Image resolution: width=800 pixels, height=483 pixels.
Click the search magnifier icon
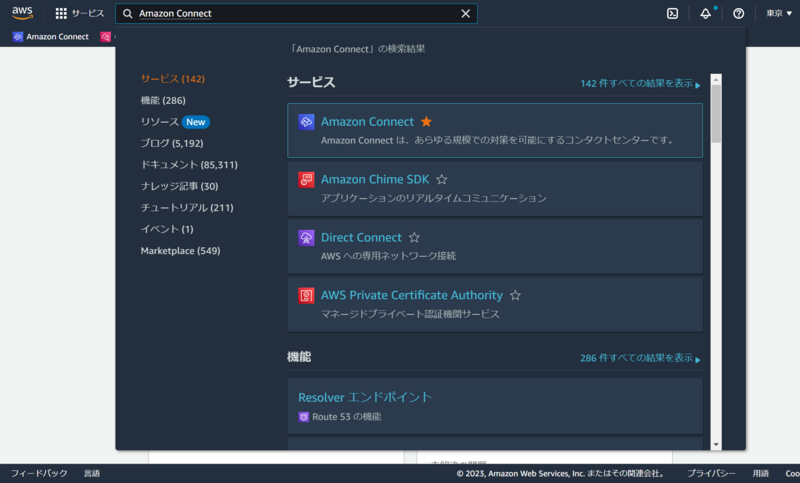click(128, 14)
